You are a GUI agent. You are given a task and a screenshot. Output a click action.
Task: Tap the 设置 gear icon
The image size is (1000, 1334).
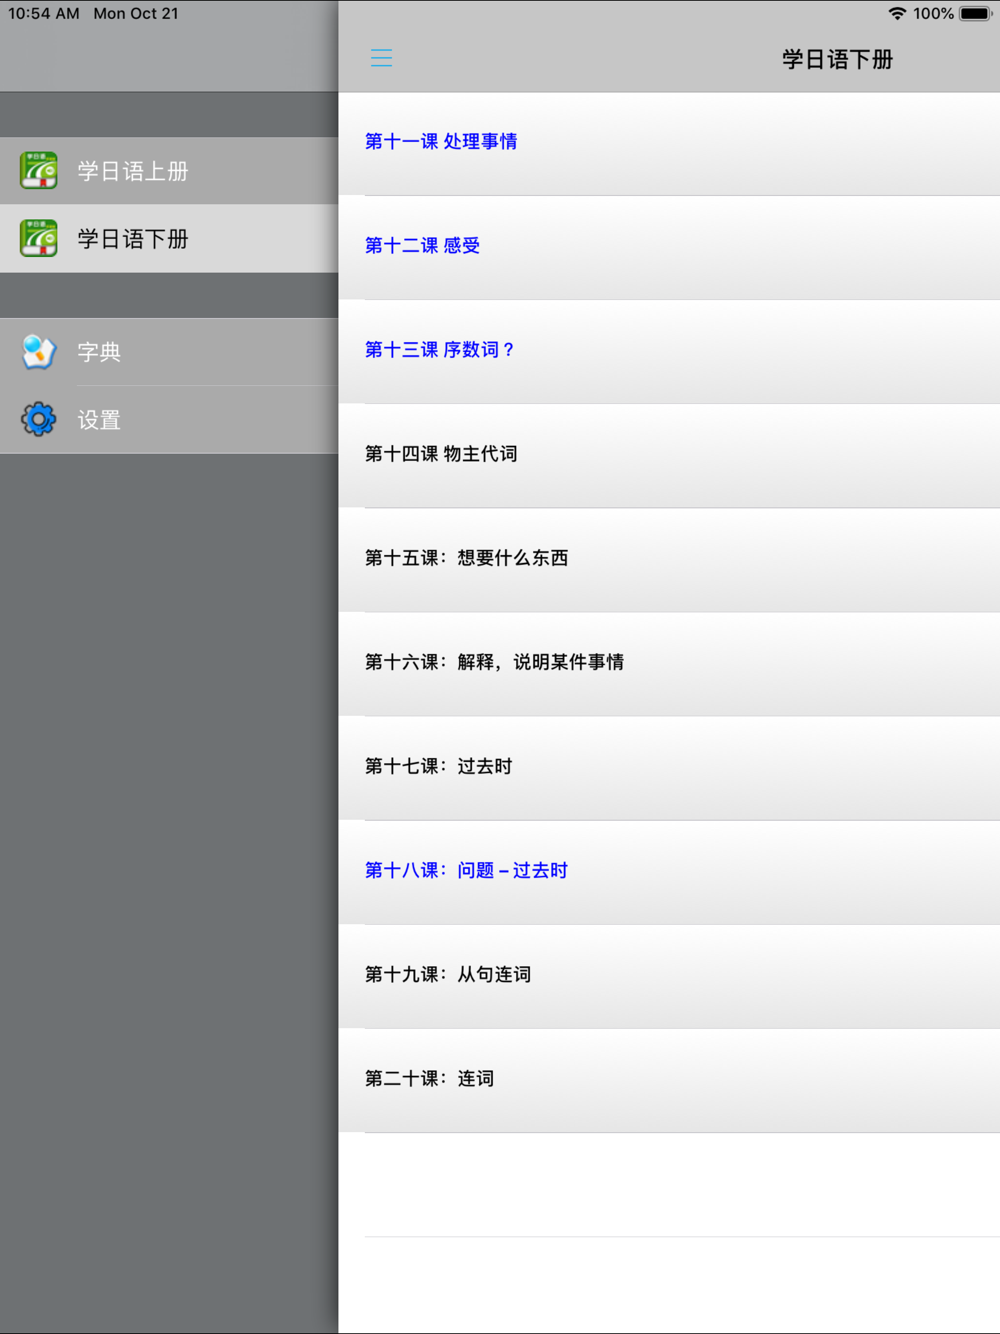coord(39,419)
